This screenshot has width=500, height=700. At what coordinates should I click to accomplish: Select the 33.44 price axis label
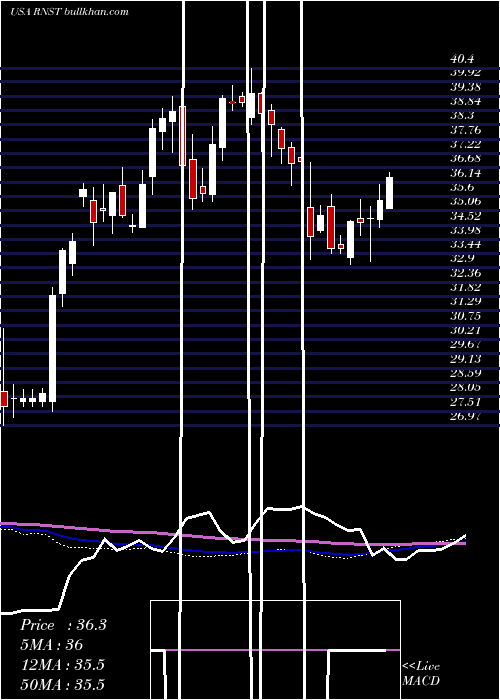(464, 244)
